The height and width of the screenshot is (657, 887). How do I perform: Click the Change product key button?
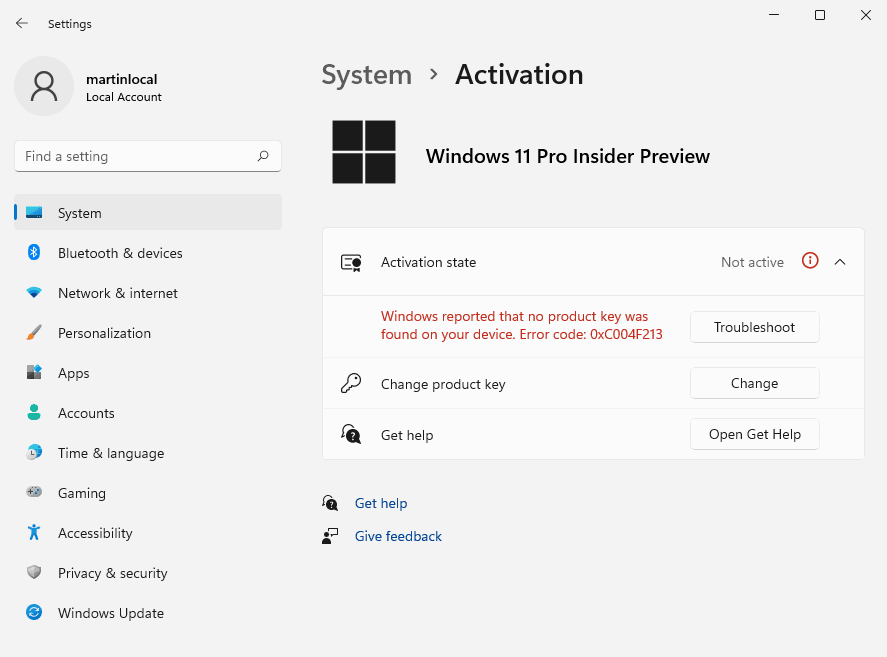[x=755, y=383]
